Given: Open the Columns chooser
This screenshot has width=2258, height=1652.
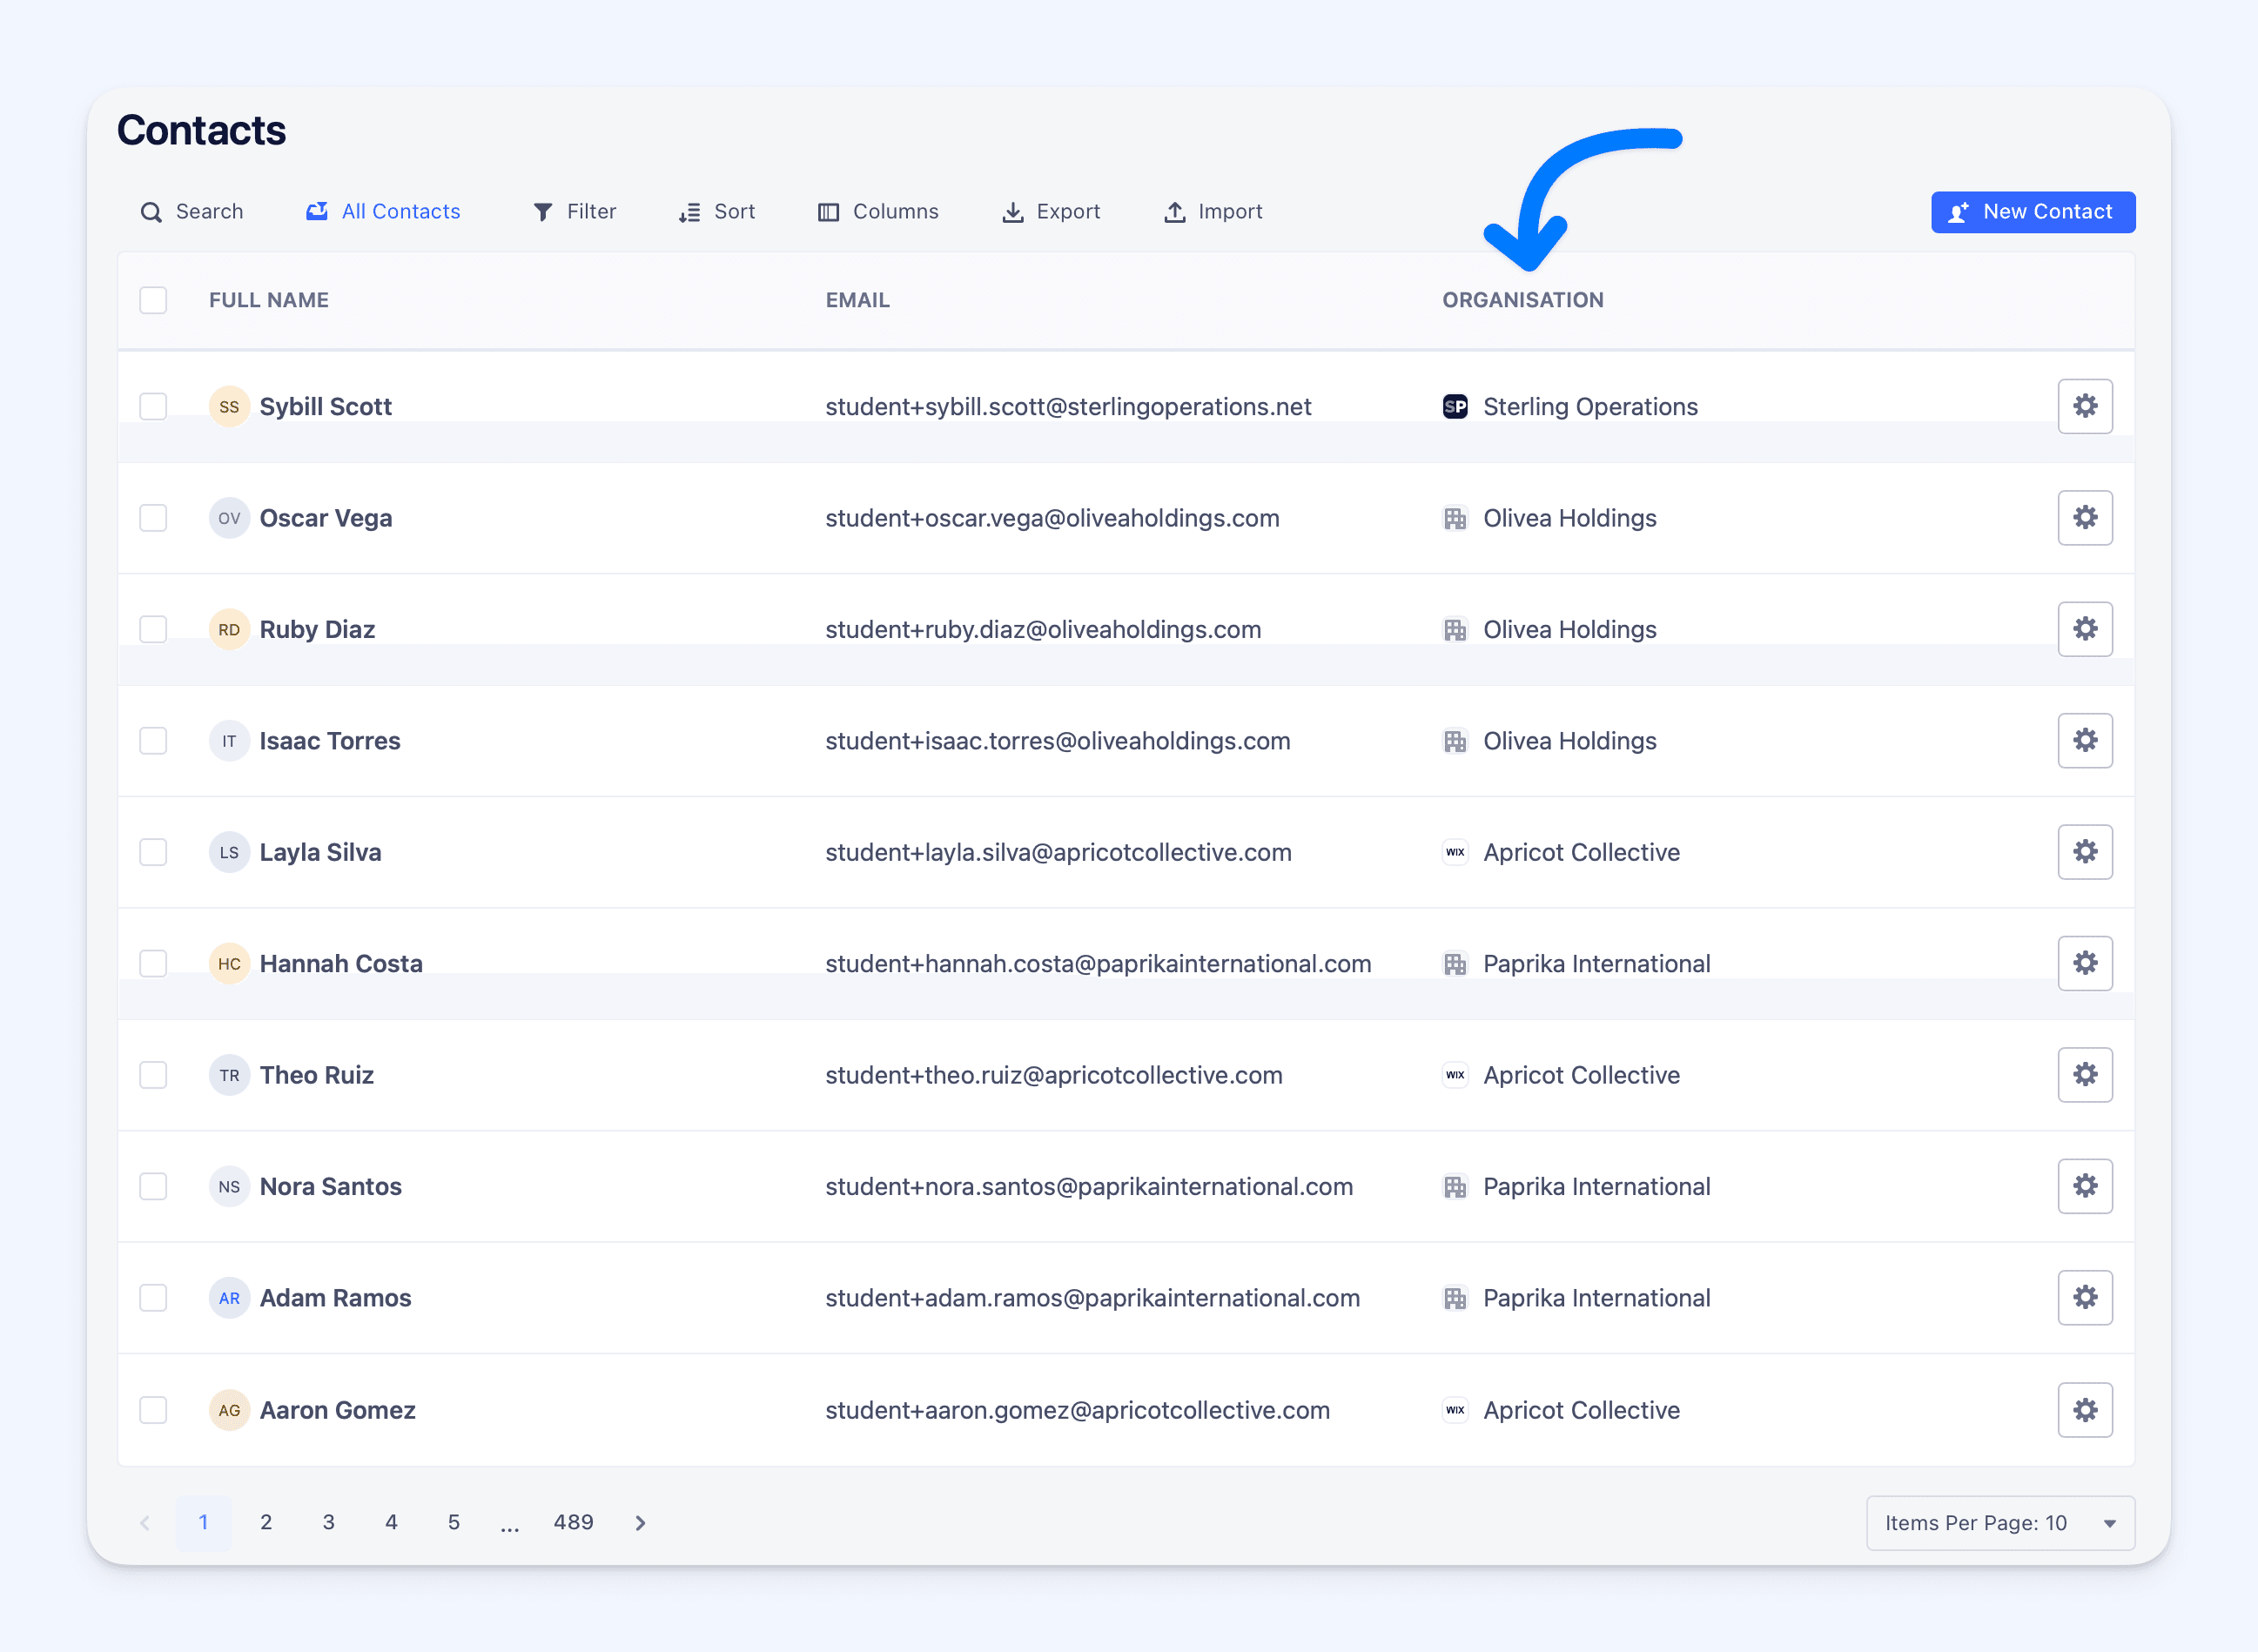Looking at the screenshot, I should coord(878,212).
